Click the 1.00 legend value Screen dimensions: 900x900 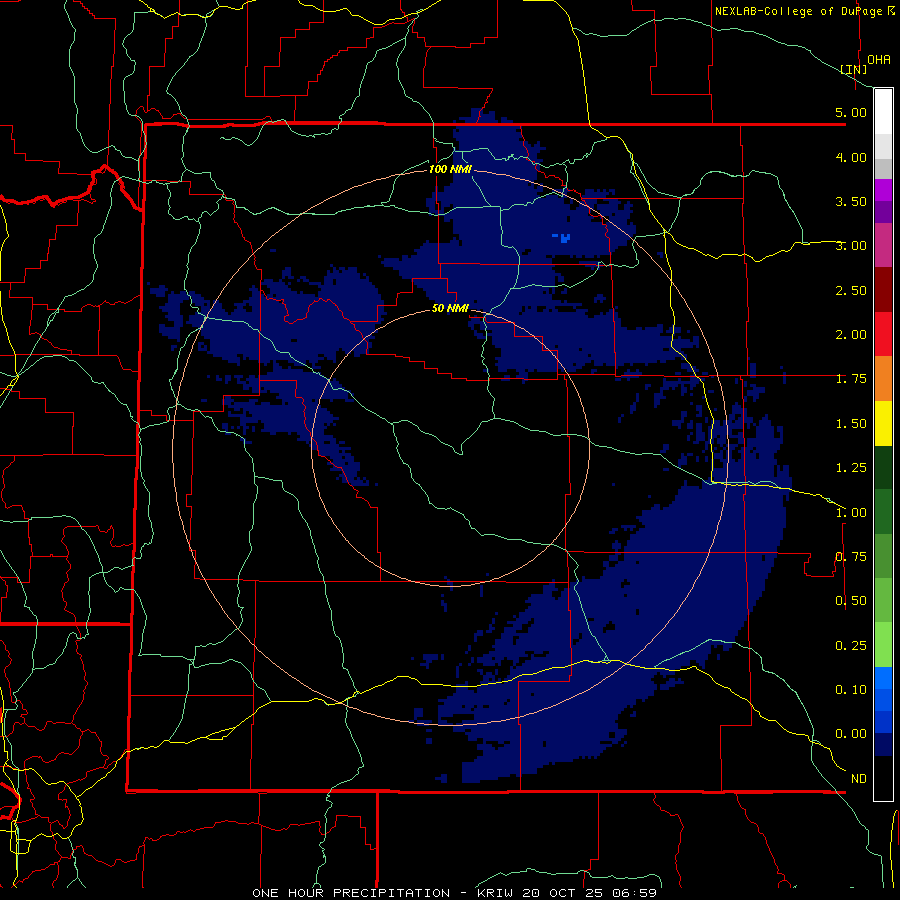(x=851, y=512)
